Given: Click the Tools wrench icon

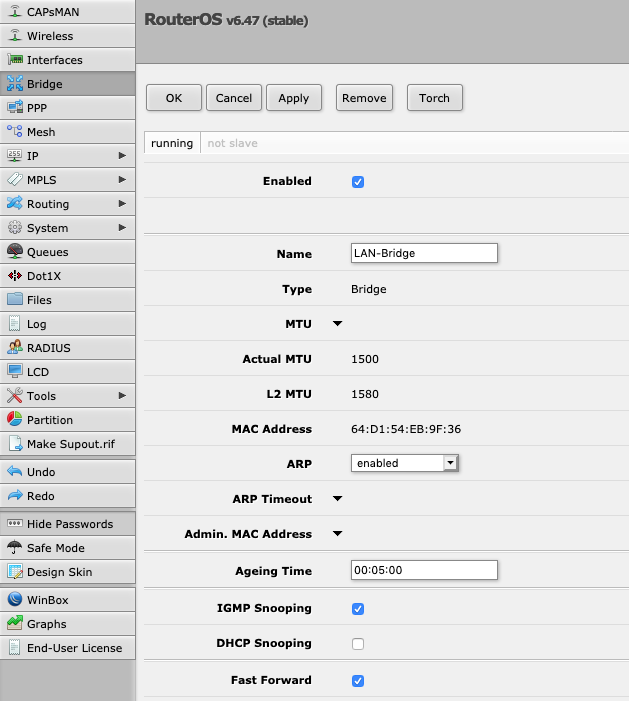Looking at the screenshot, I should (x=15, y=396).
